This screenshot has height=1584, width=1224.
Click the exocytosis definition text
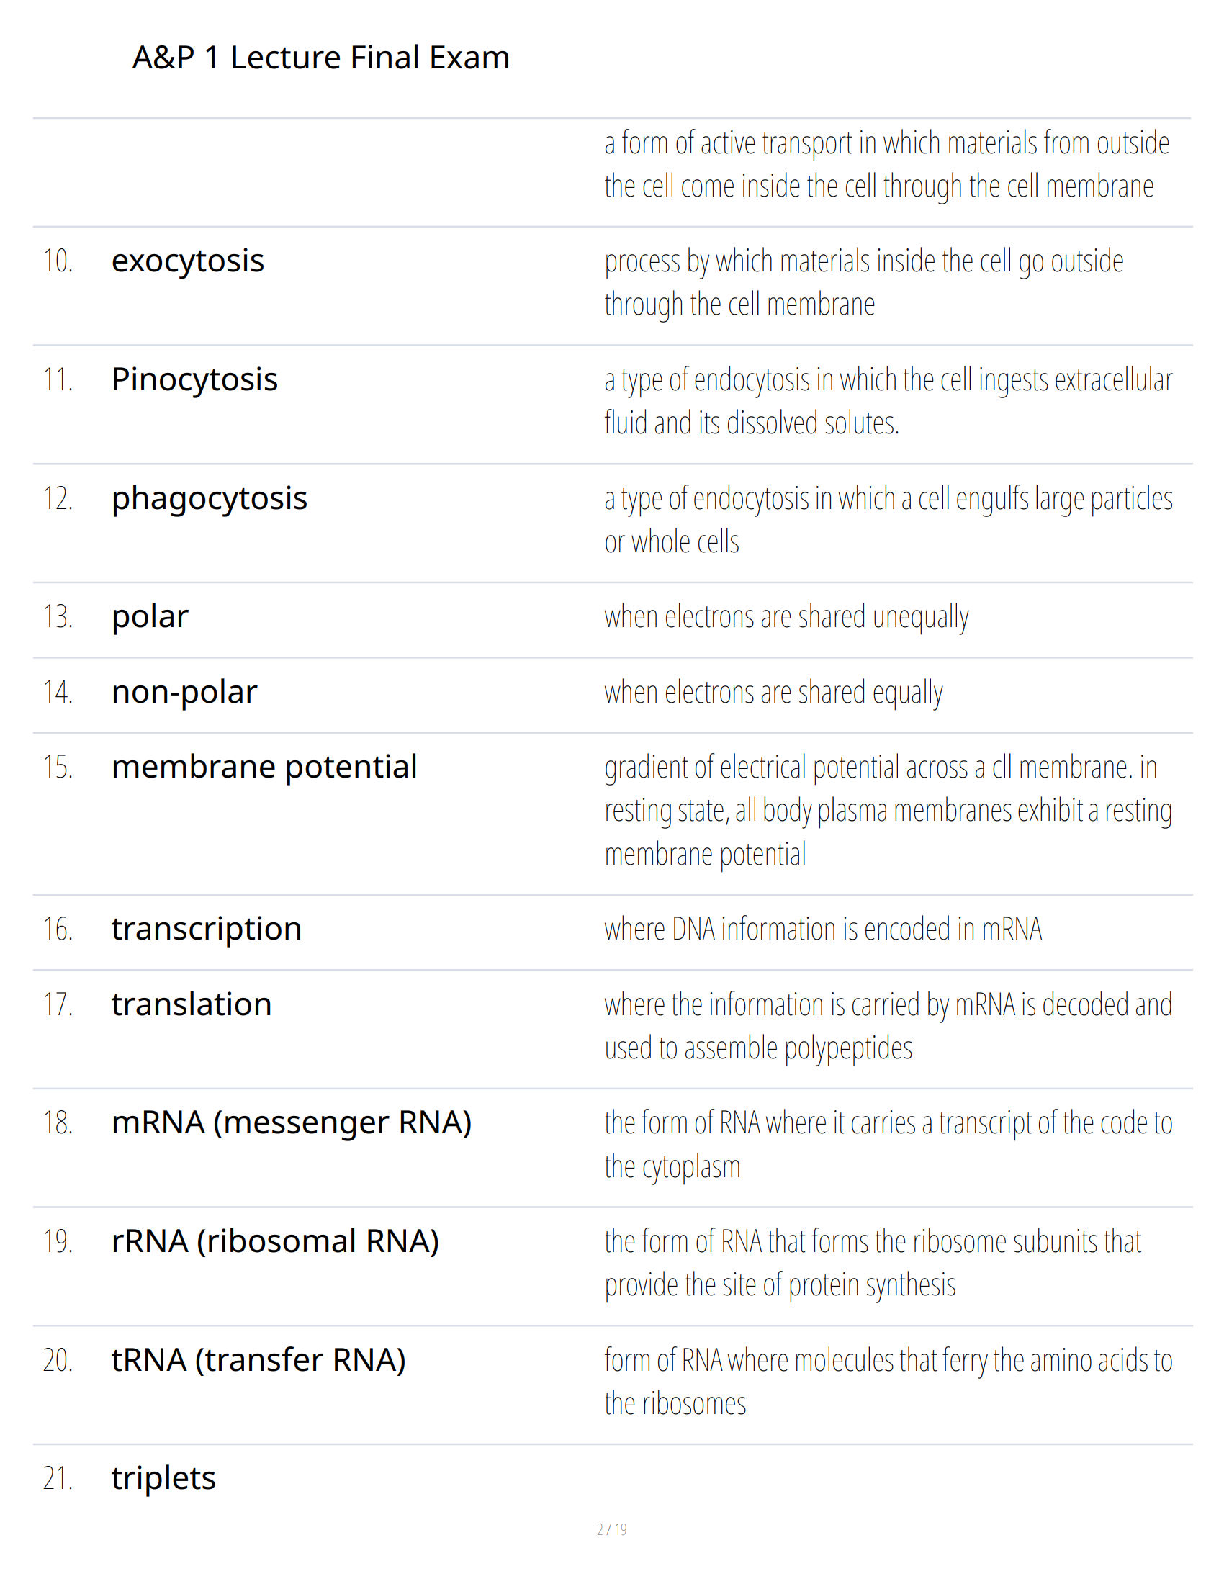click(x=864, y=283)
